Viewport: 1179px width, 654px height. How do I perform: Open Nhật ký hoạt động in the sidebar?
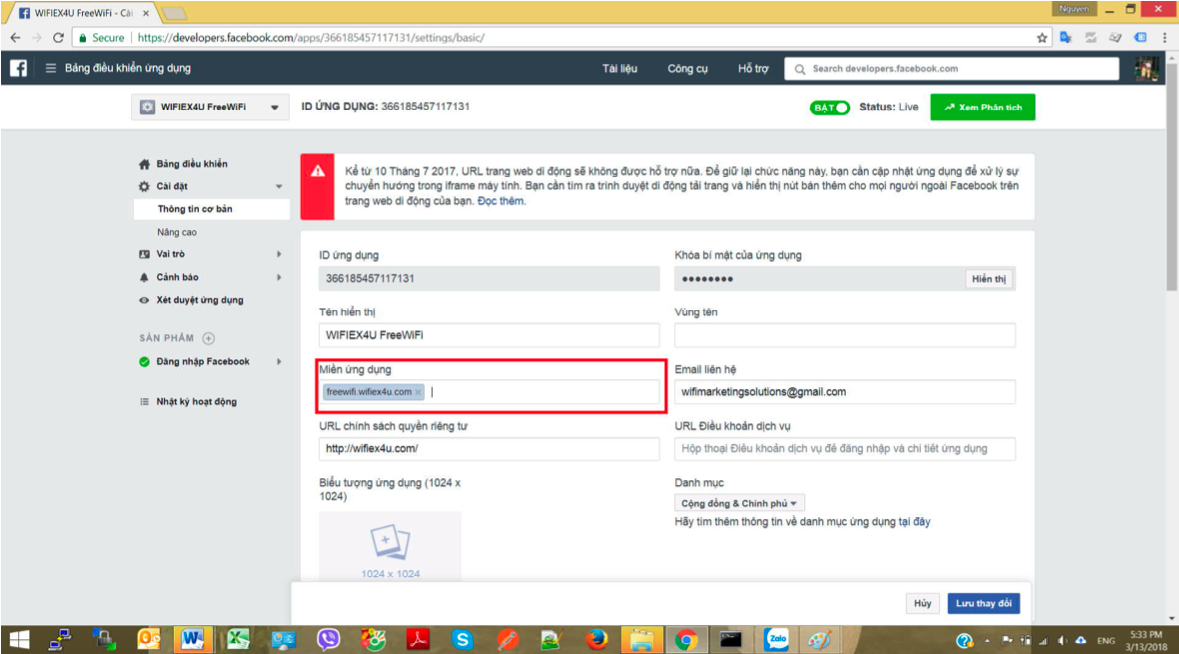[196, 401]
